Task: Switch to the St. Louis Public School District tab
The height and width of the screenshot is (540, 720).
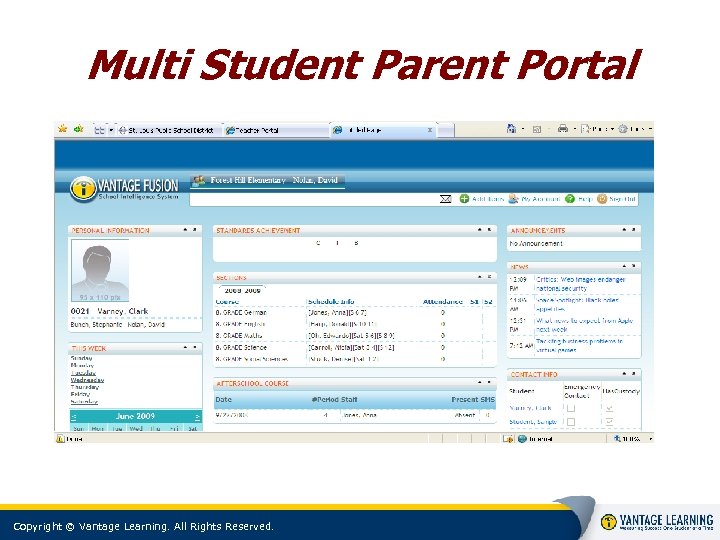Action: 169,130
